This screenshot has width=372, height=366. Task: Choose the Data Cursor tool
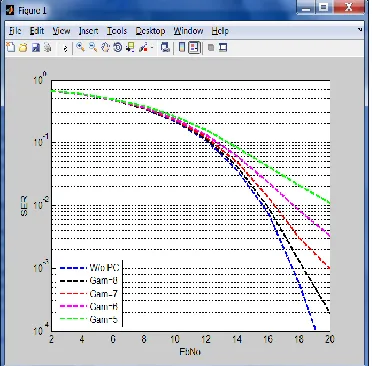click(130, 48)
